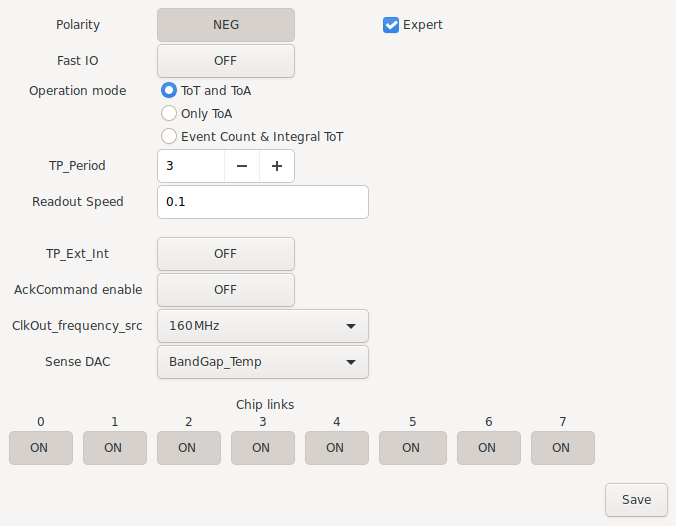Click the Readout Speed input field

tap(263, 202)
